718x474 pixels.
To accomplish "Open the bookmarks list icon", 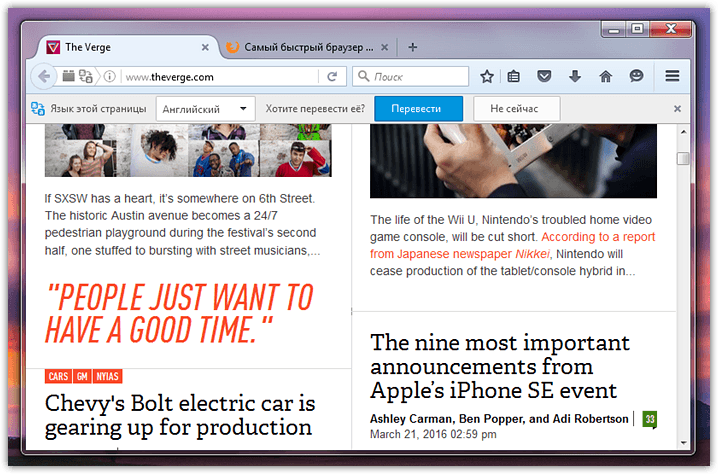I will (x=514, y=76).
